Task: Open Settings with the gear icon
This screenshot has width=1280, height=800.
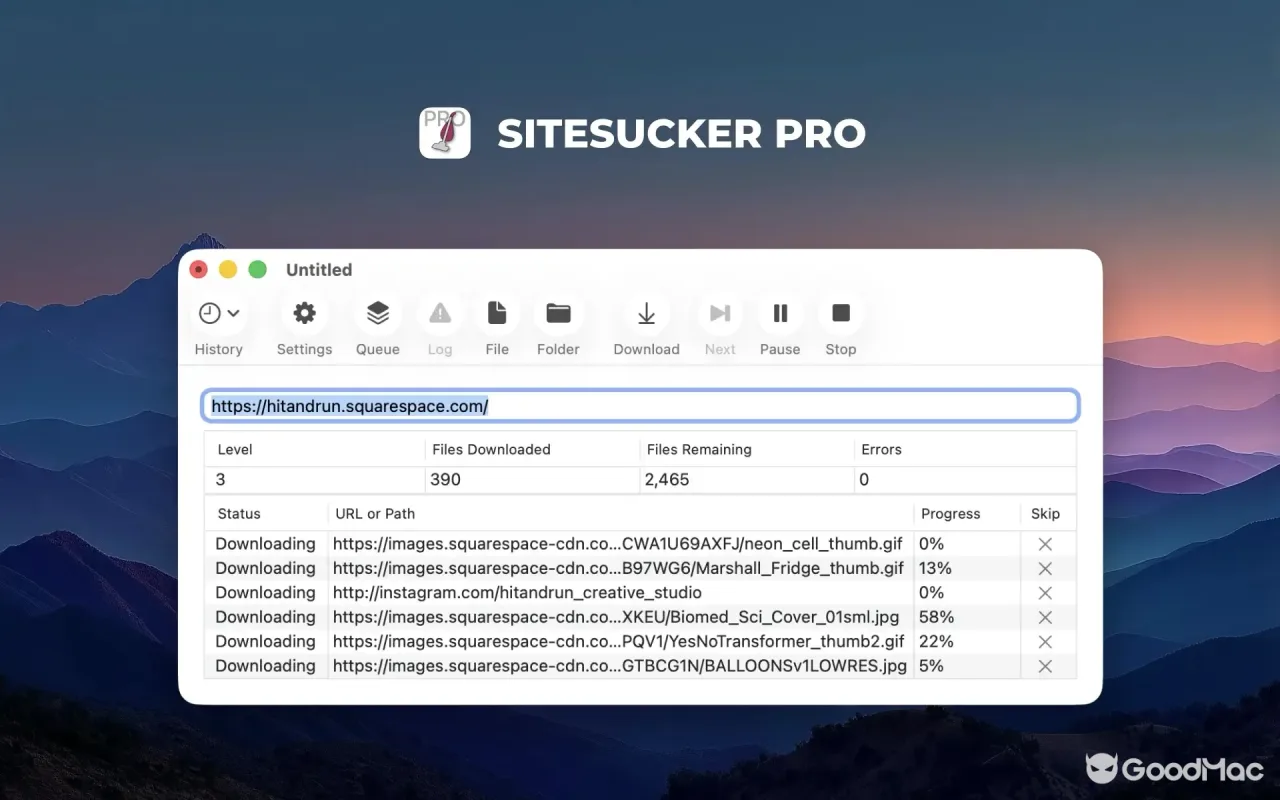Action: (x=304, y=313)
